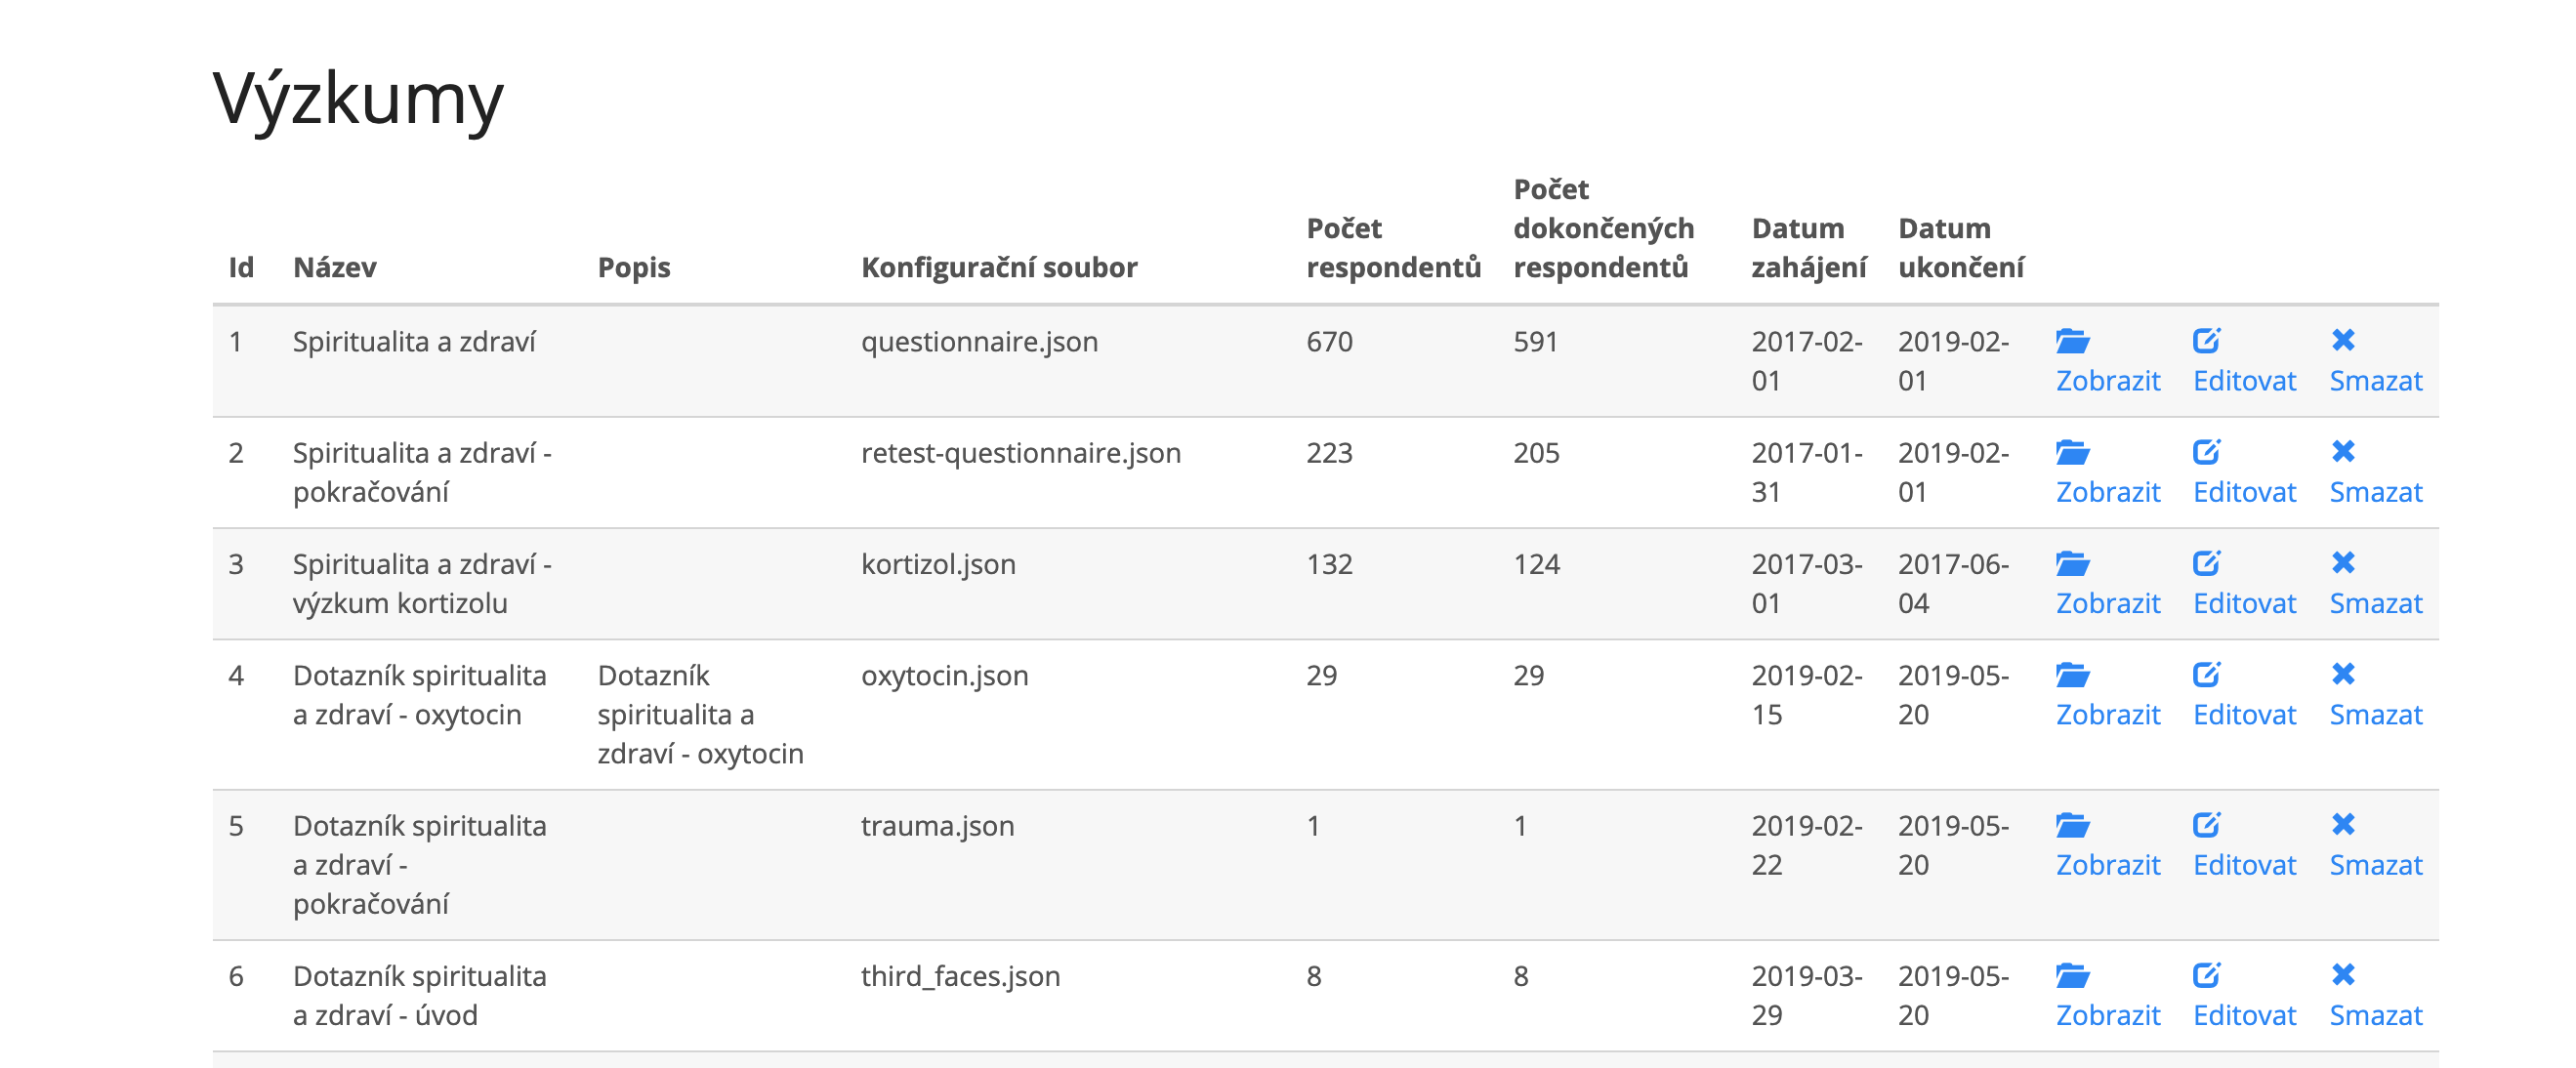Click the Konfigurační soubor column header
The image size is (2576, 1068).
pyautogui.click(x=999, y=267)
